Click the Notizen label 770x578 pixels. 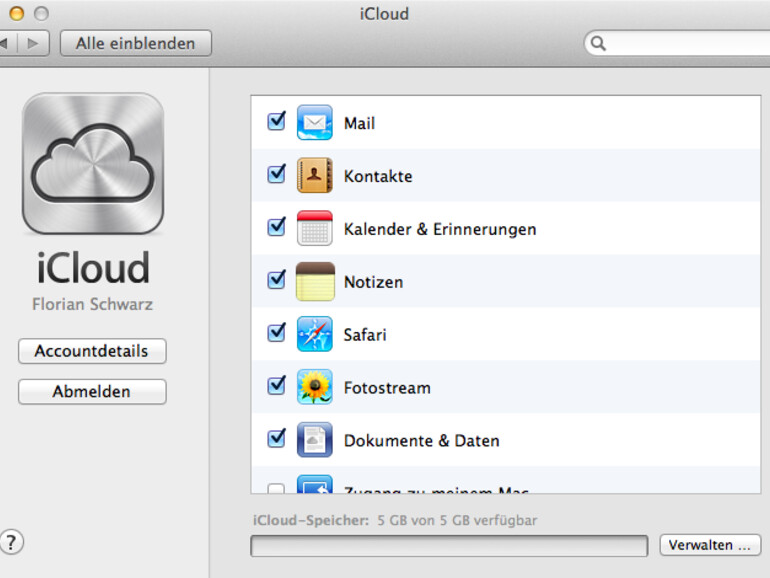[x=374, y=282]
